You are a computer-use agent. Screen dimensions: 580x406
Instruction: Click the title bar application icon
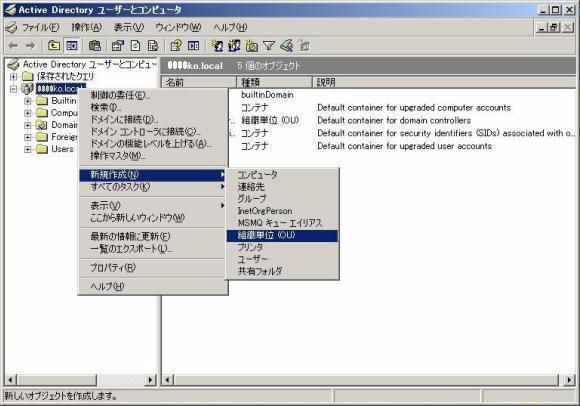click(x=11, y=10)
